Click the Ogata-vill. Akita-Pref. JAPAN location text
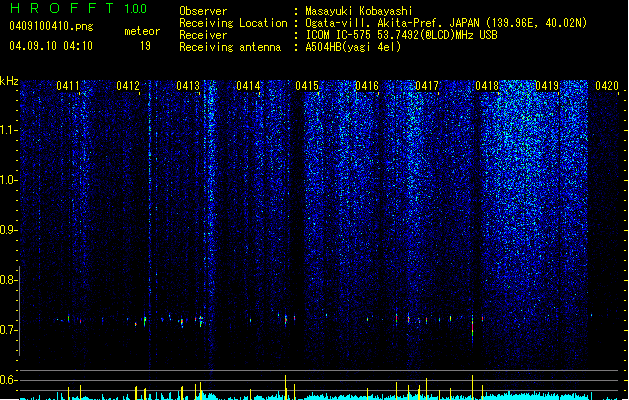This screenshot has width=629, height=400. (x=446, y=23)
